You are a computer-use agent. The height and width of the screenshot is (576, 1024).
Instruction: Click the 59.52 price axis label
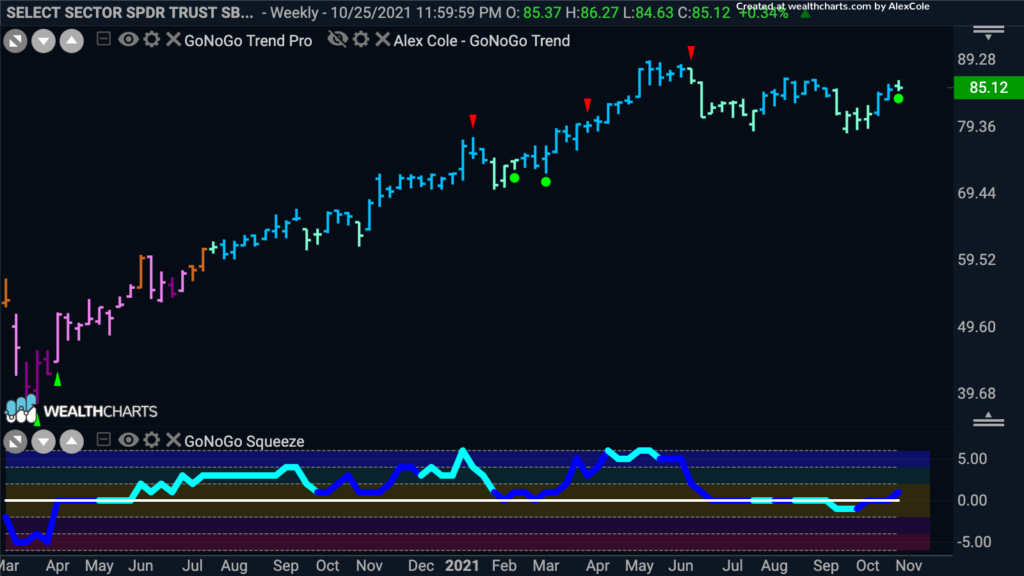click(x=976, y=259)
